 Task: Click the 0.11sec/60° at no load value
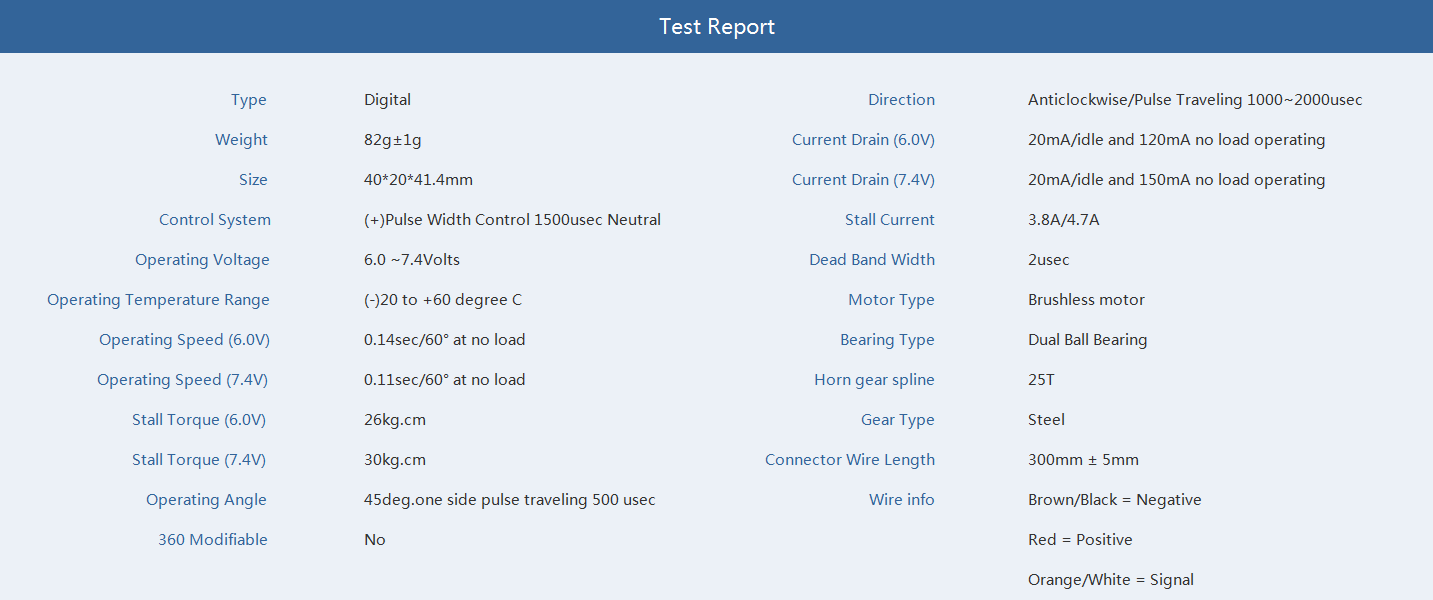point(445,380)
